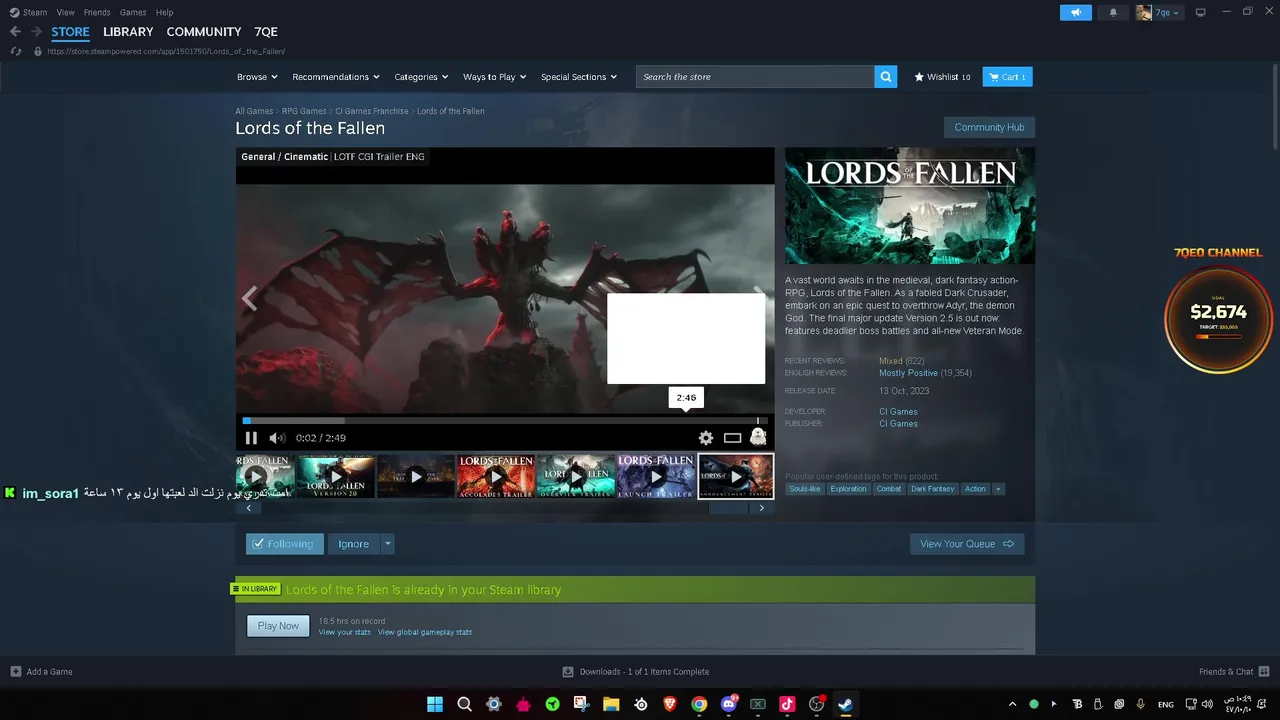The height and width of the screenshot is (720, 1280).
Task: Go back with Steam's left arrow
Action: coord(15,32)
